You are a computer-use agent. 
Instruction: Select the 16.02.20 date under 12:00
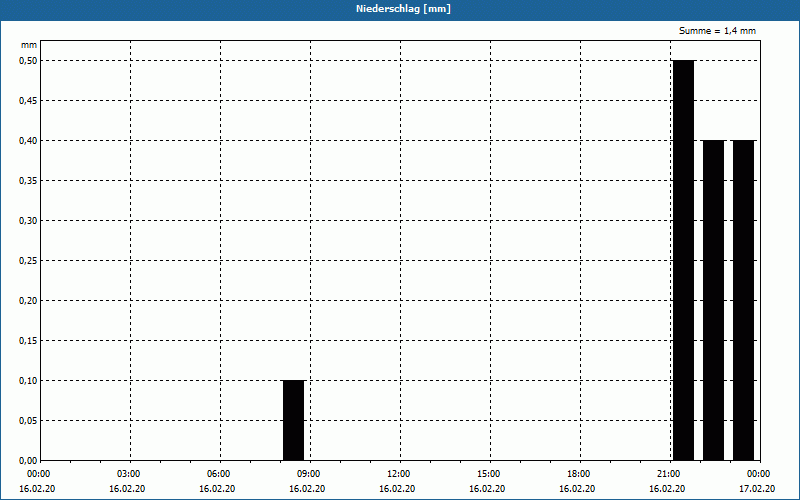[397, 488]
